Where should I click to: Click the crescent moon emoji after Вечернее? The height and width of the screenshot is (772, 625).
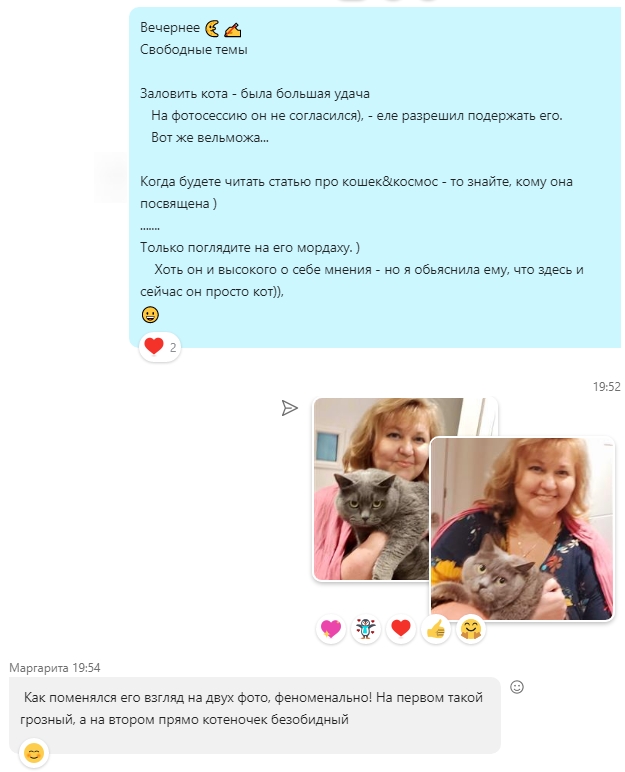pyautogui.click(x=212, y=29)
